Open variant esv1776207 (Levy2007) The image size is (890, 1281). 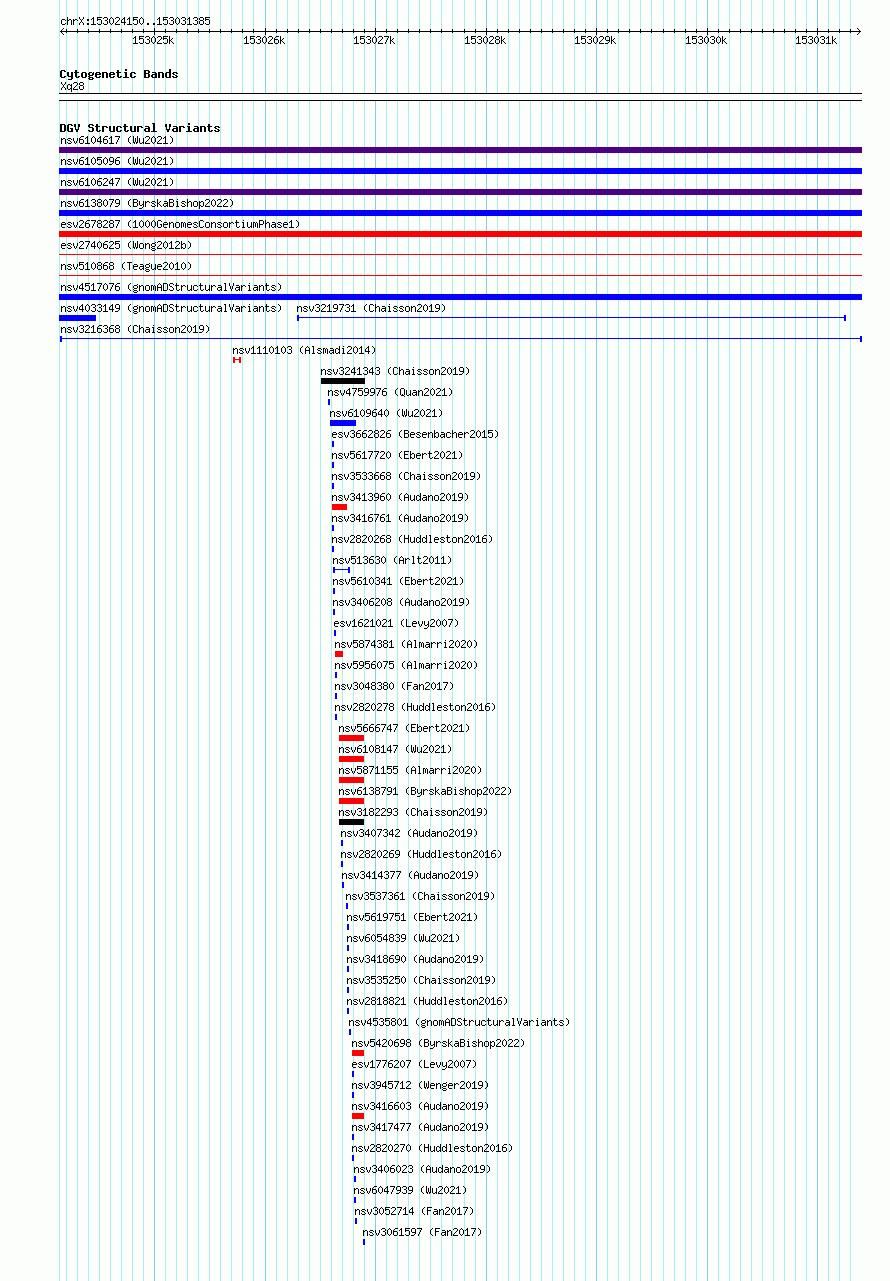coord(415,1064)
